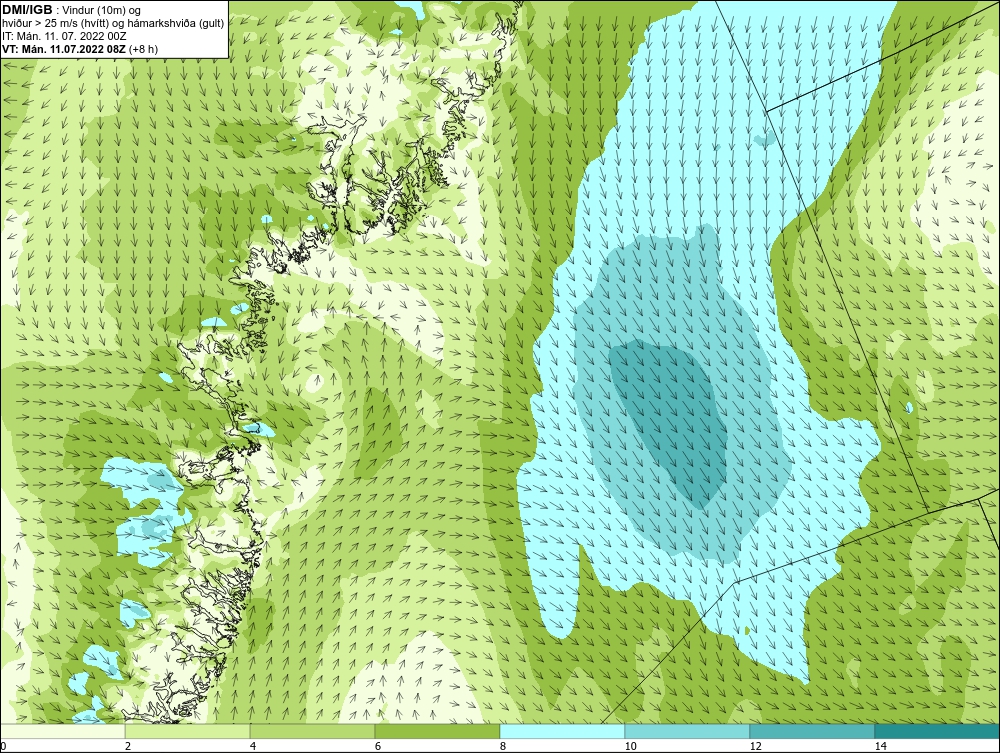Click the 0–2 m/s legend color swatch
The width and height of the screenshot is (1000, 753).
click(x=62, y=731)
